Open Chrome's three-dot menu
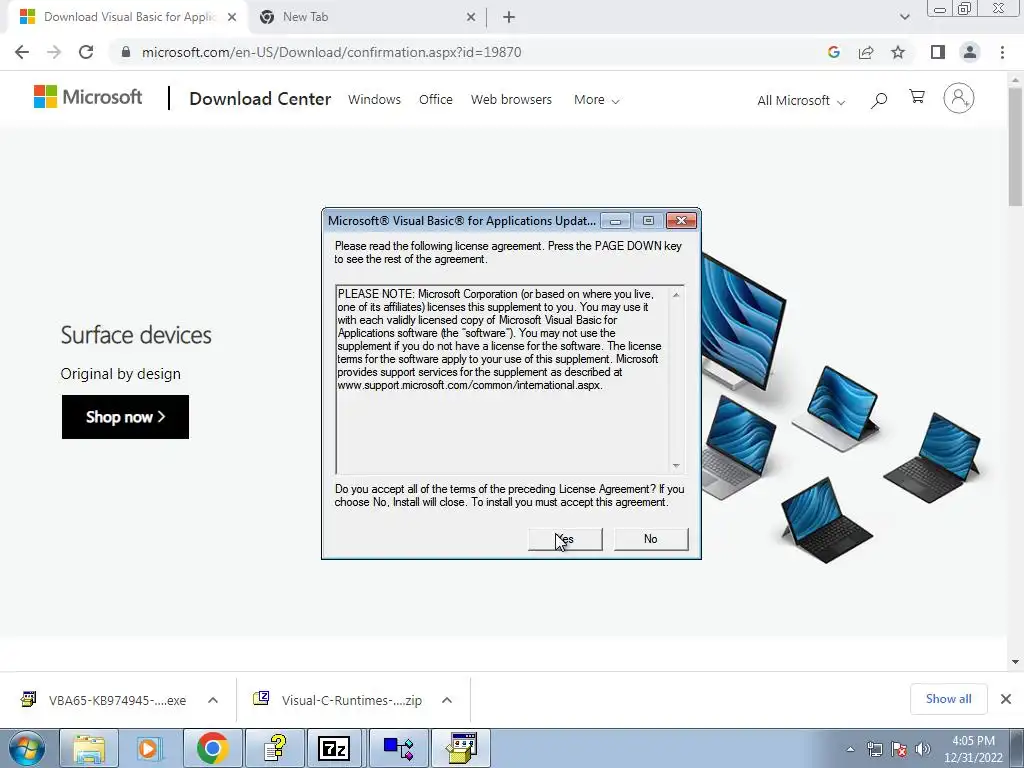 1002,52
